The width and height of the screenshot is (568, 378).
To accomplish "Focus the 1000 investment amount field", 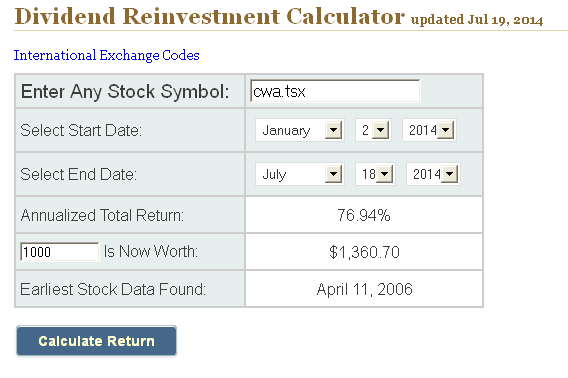I will coord(60,252).
